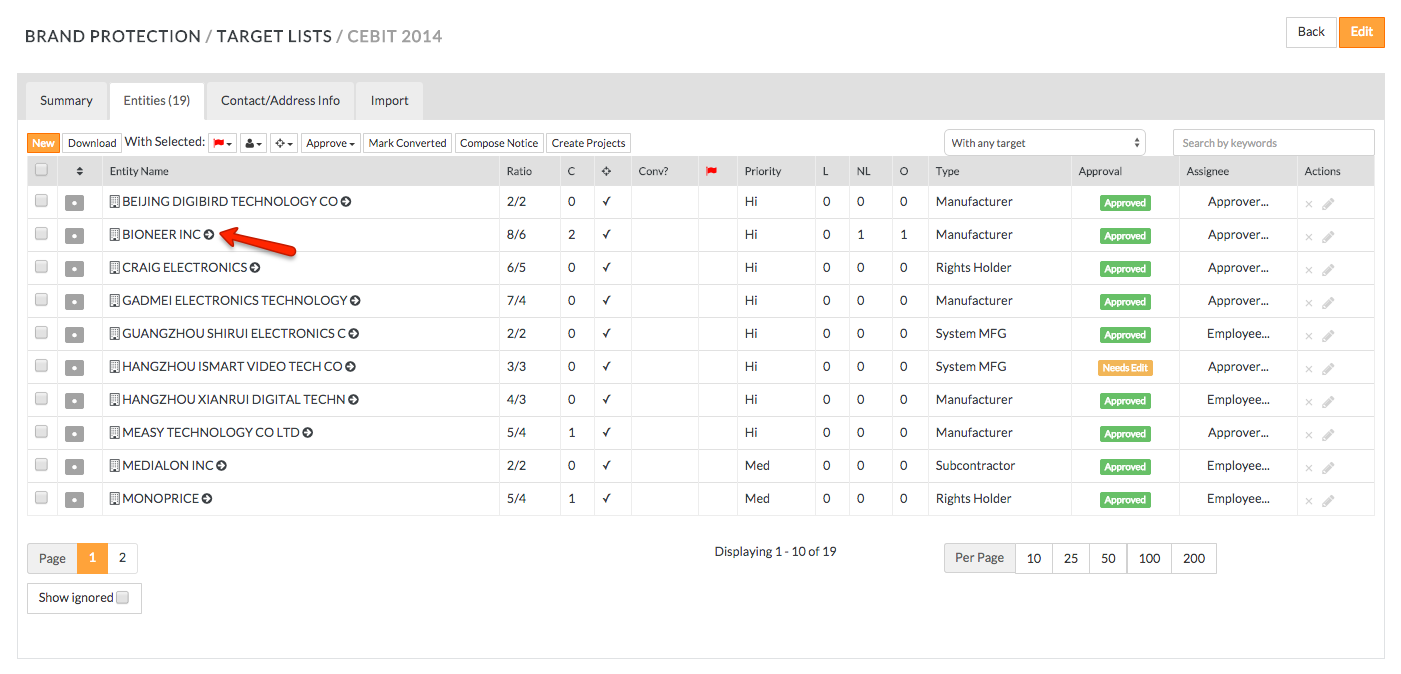The height and width of the screenshot is (674, 1401).
Task: Set Per Page to 100
Action: tap(1148, 558)
